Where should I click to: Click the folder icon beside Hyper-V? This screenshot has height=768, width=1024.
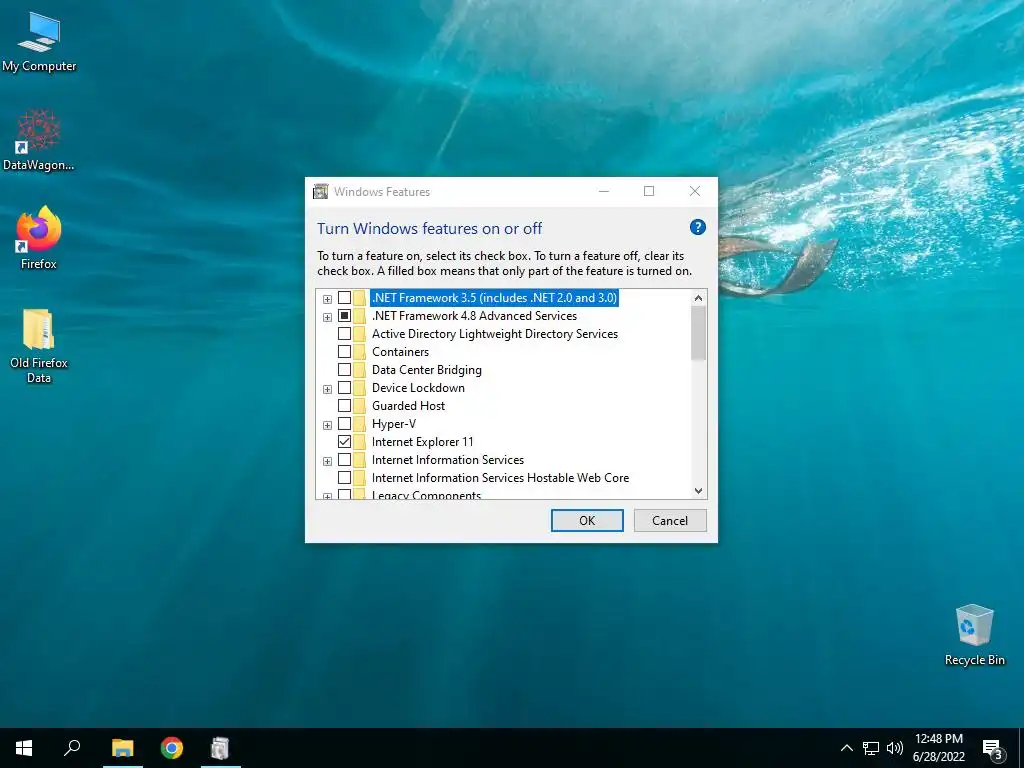360,424
